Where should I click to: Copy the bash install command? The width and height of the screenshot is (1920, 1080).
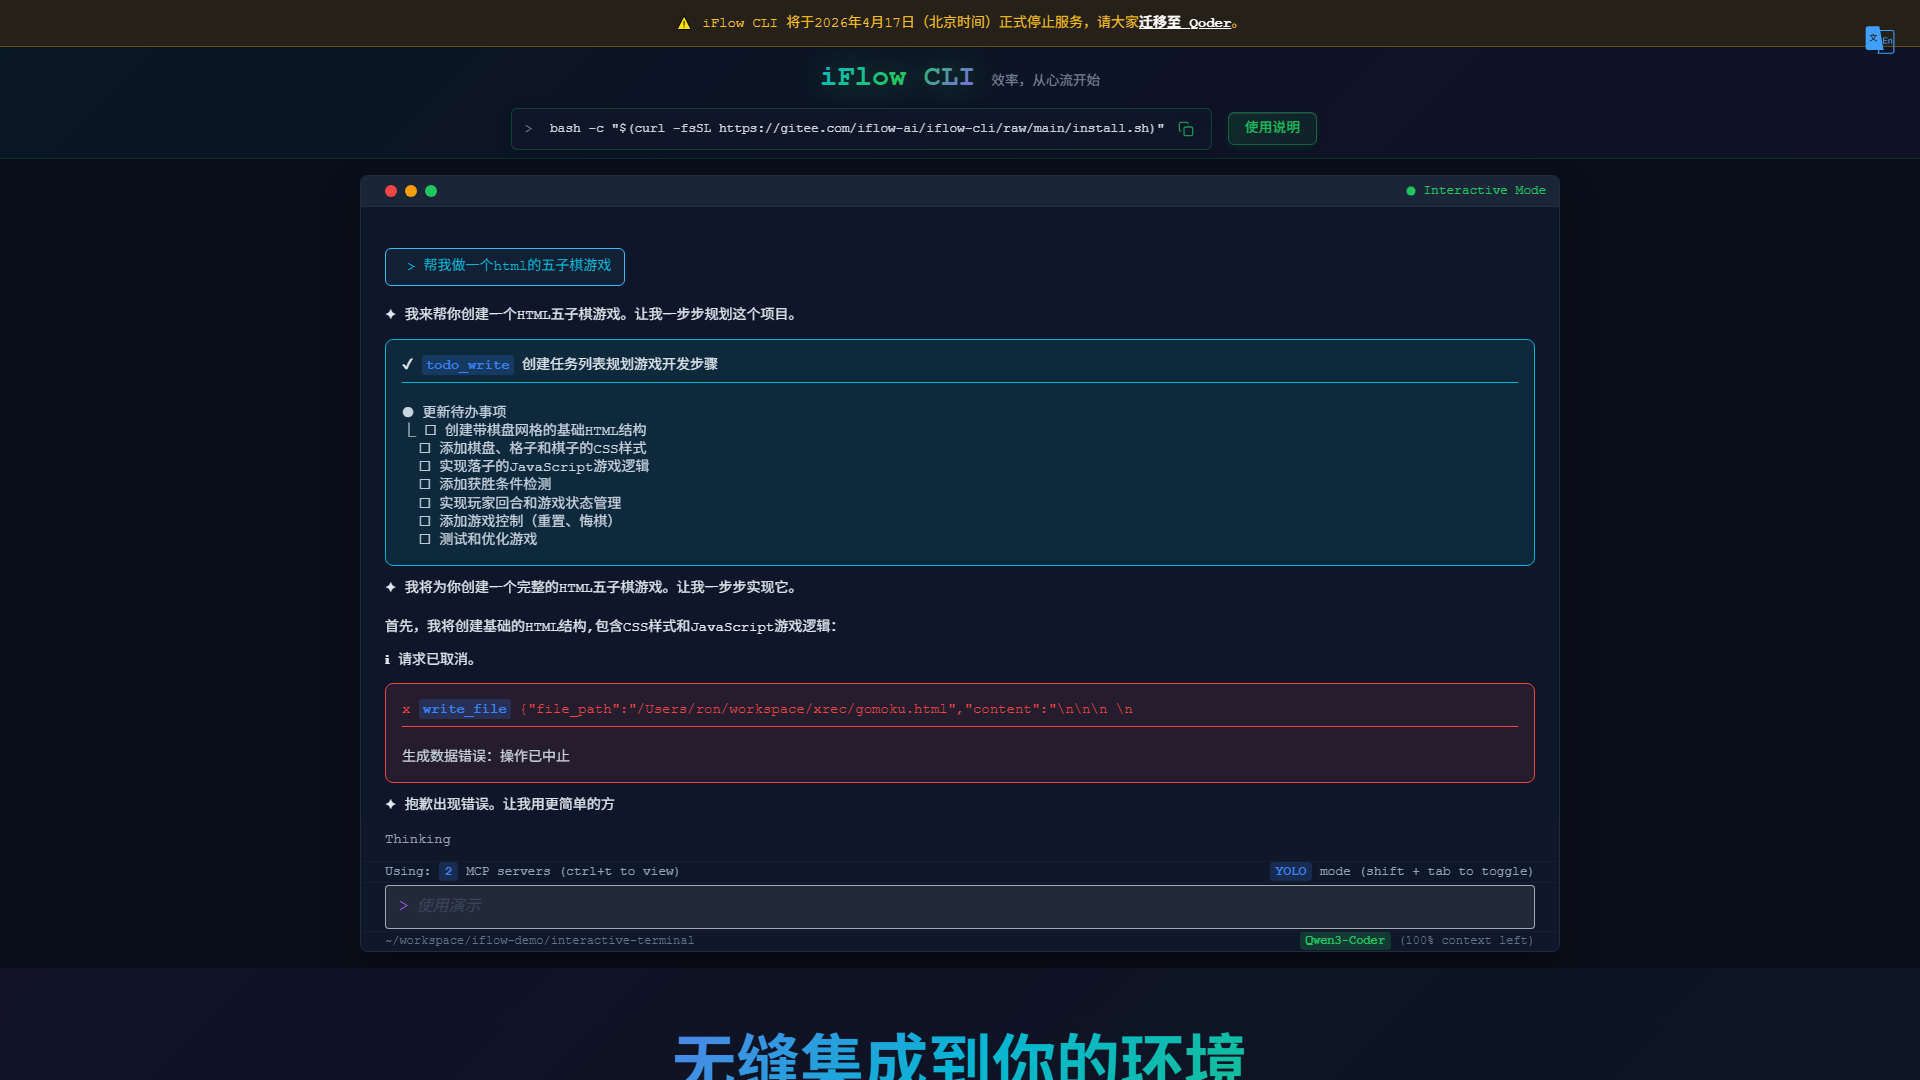pyautogui.click(x=1186, y=129)
